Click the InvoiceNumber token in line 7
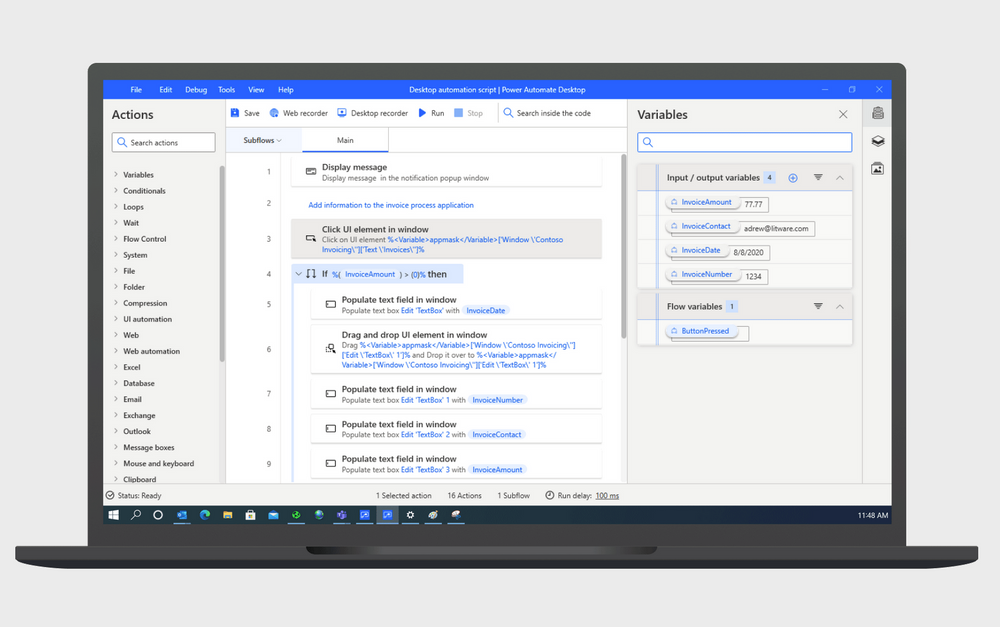Image resolution: width=1000 pixels, height=627 pixels. coord(497,400)
